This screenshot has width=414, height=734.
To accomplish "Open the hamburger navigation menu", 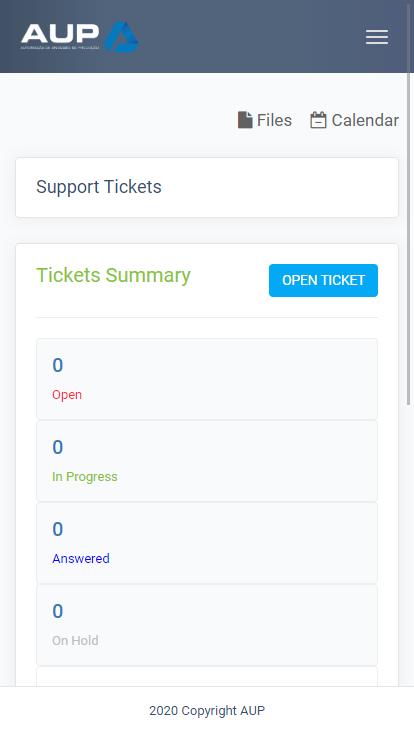I will coord(377,37).
